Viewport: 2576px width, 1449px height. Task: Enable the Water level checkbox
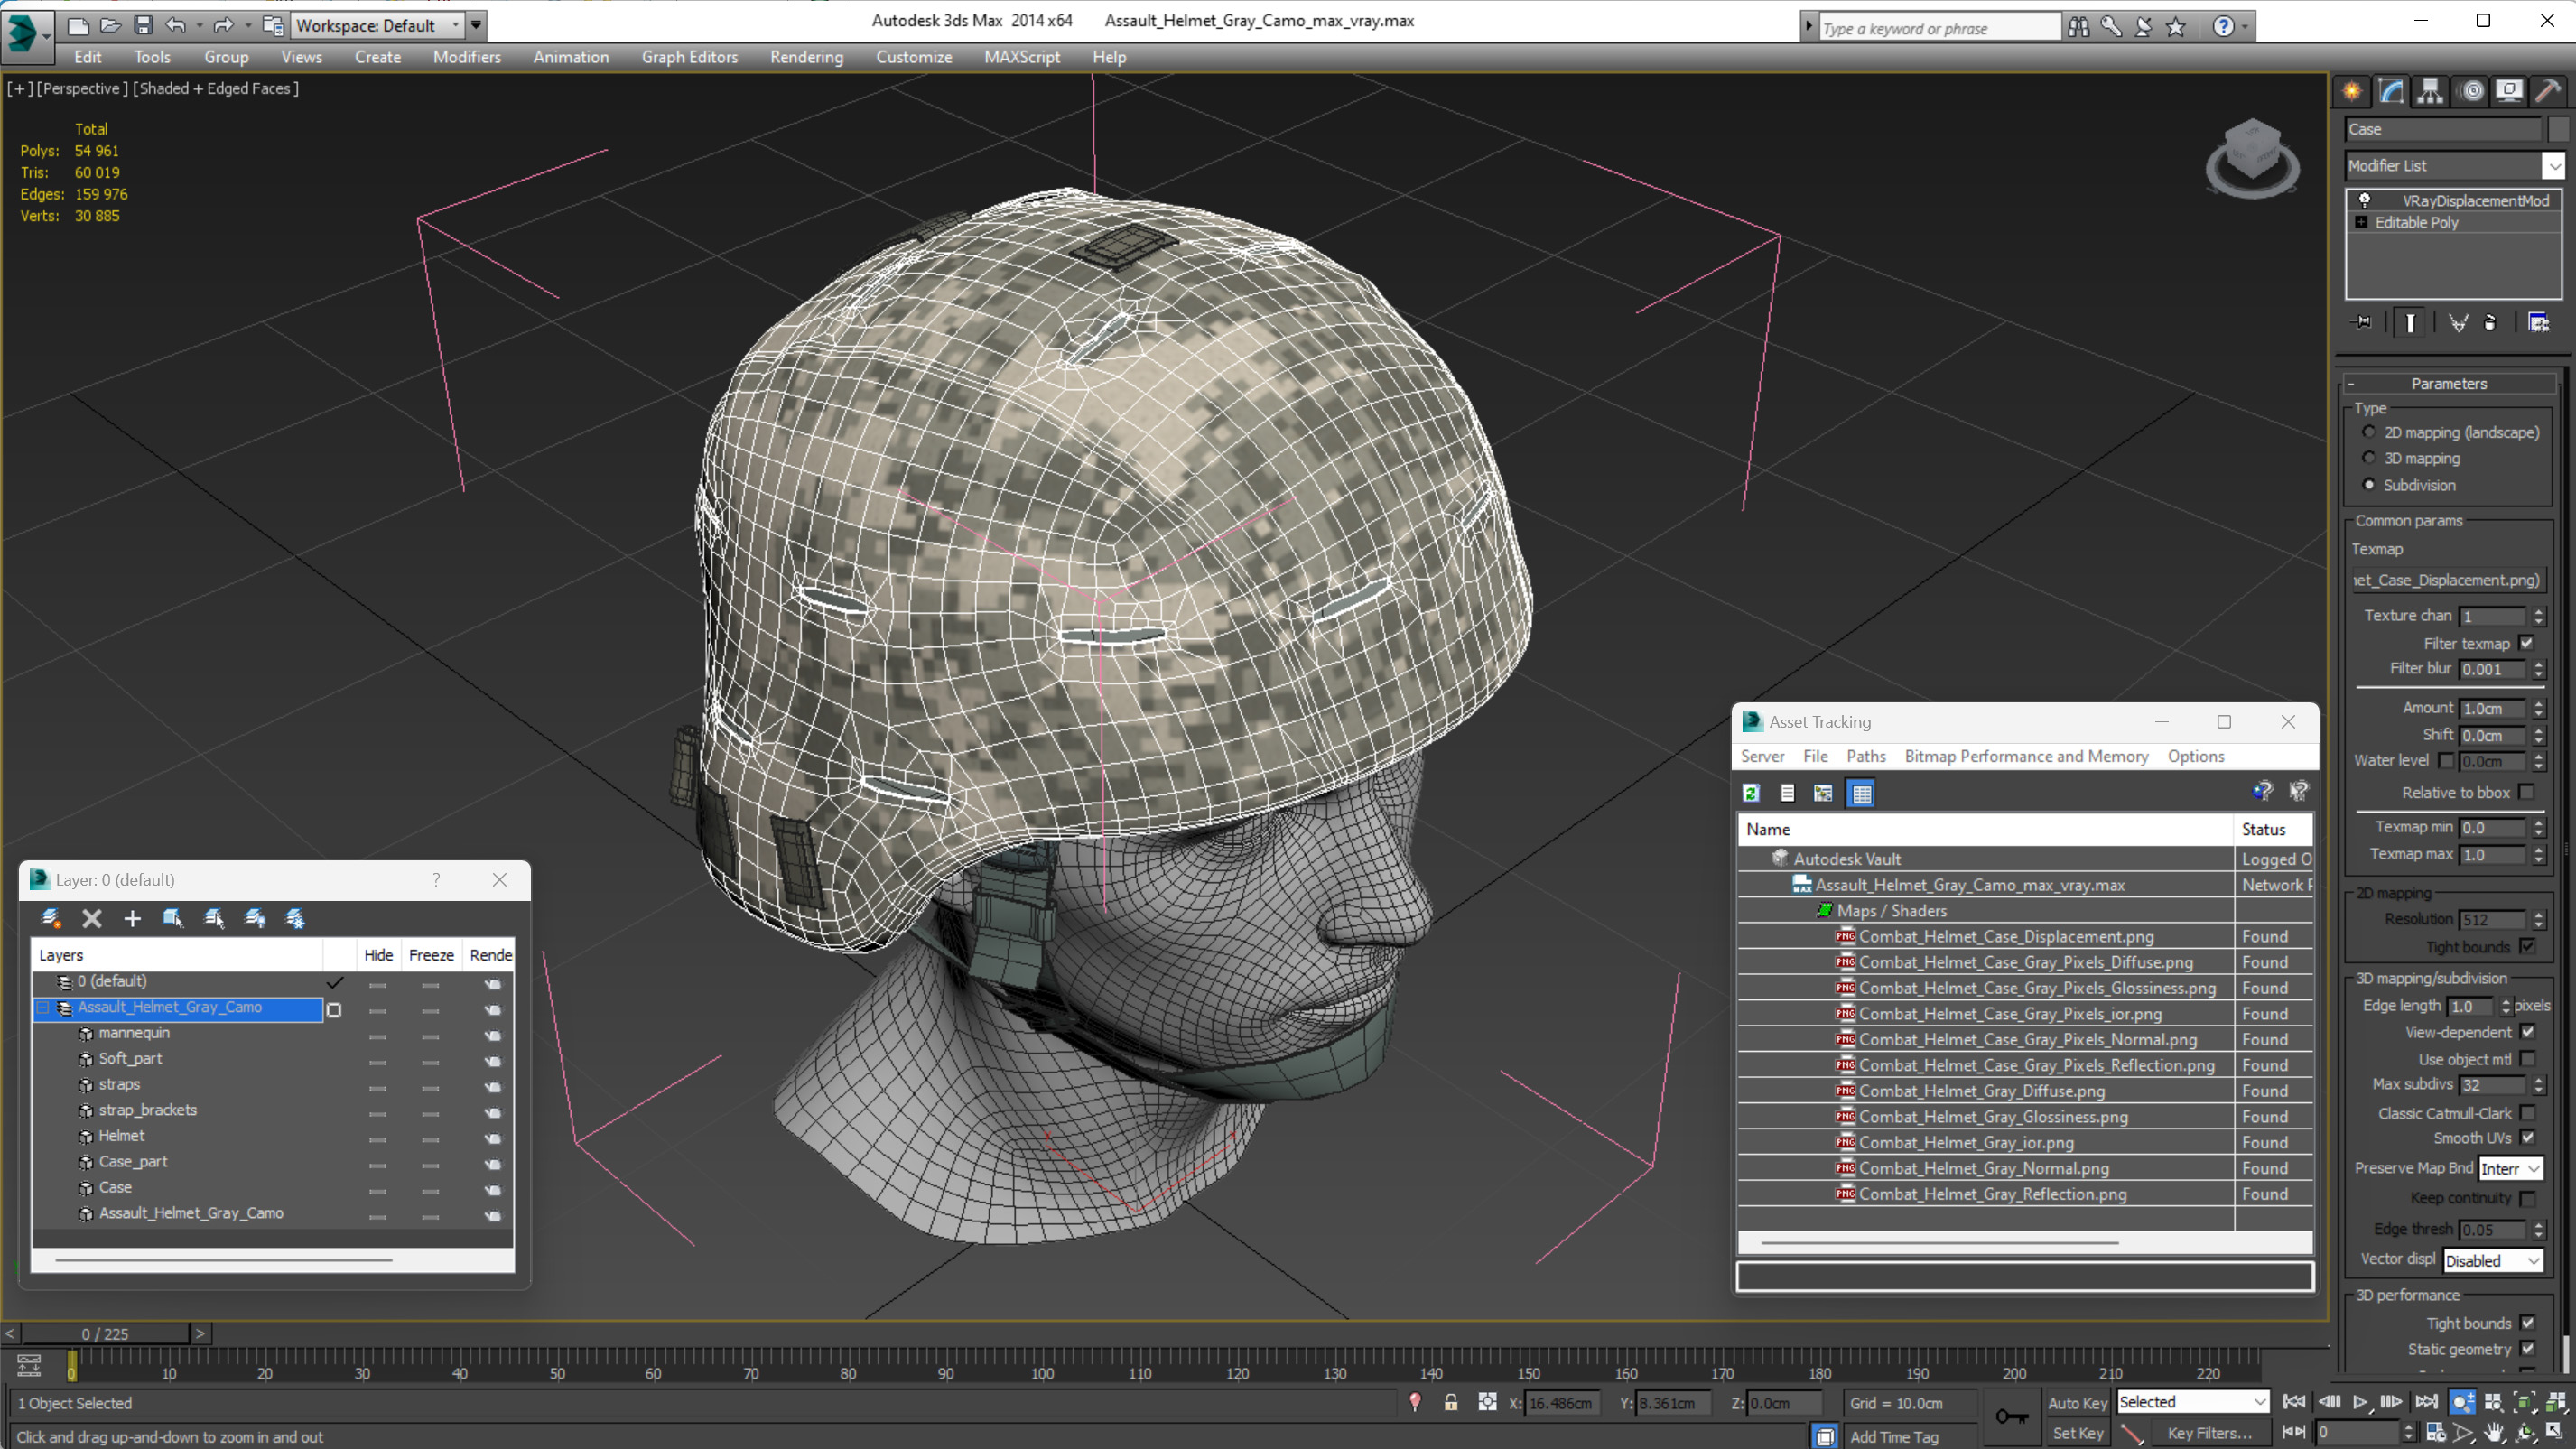pos(2445,761)
